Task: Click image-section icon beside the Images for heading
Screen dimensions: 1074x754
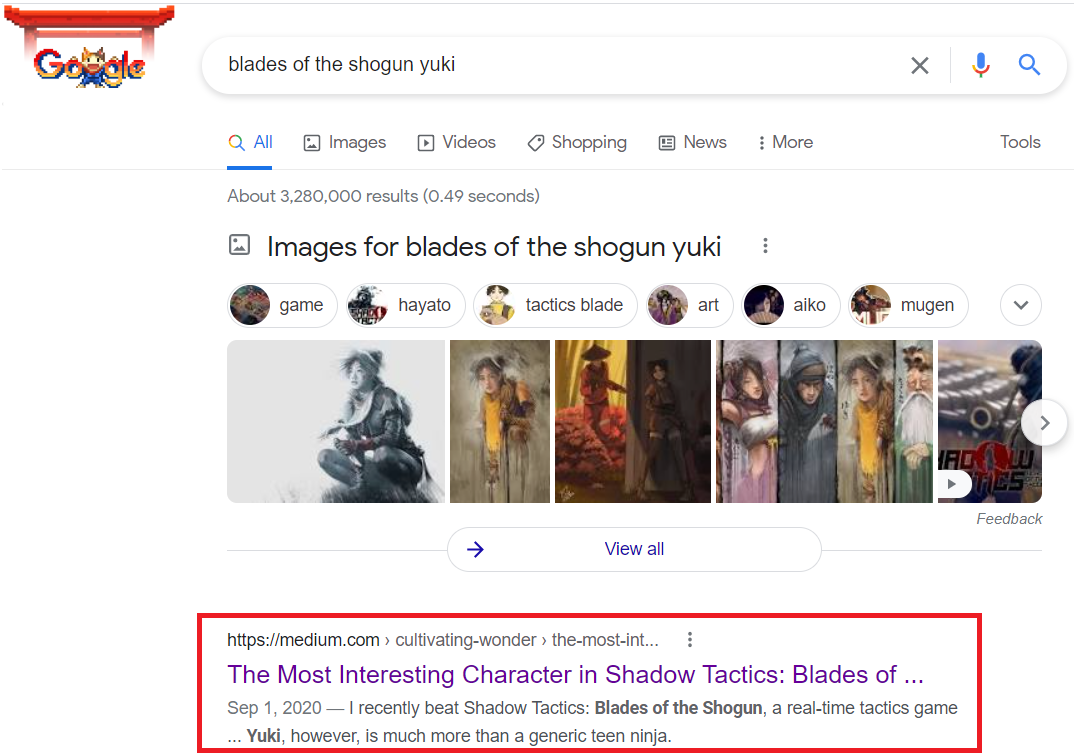Action: coord(239,244)
